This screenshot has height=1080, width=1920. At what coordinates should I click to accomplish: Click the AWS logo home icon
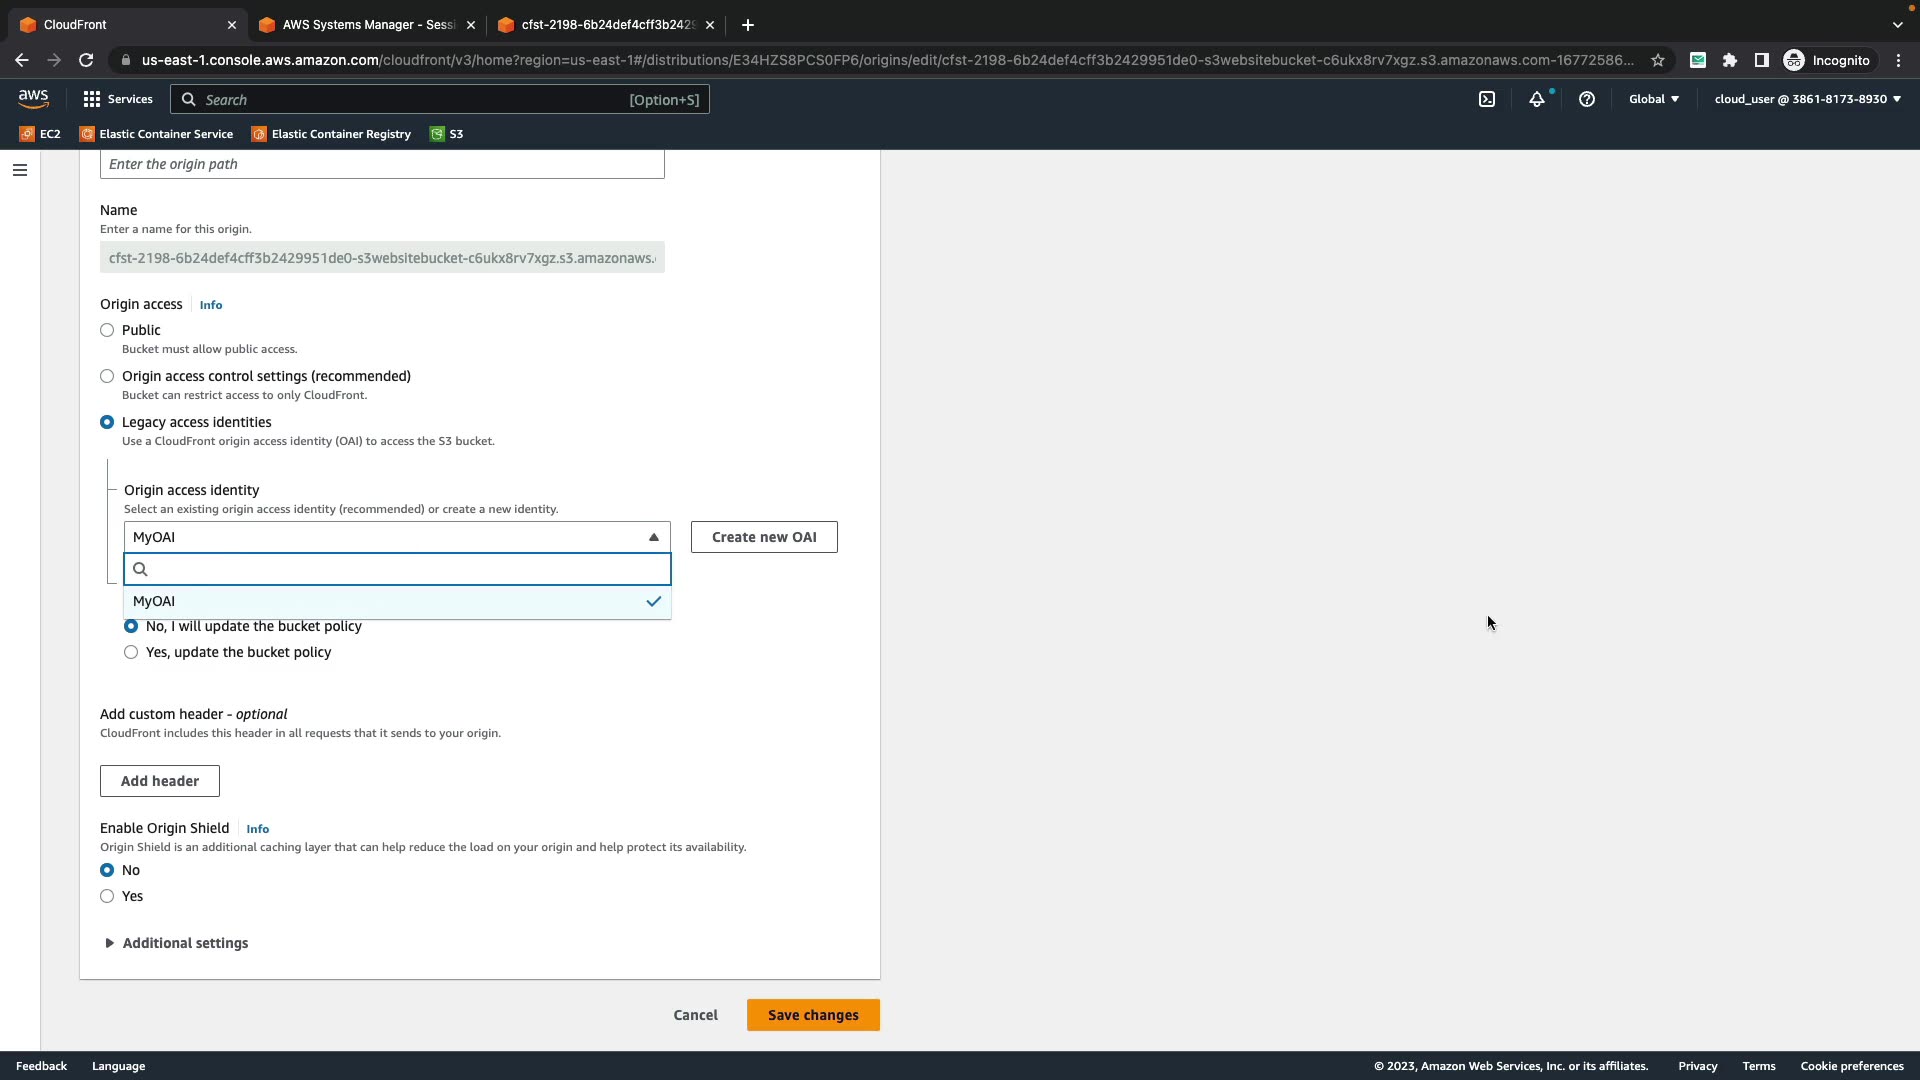(x=33, y=99)
